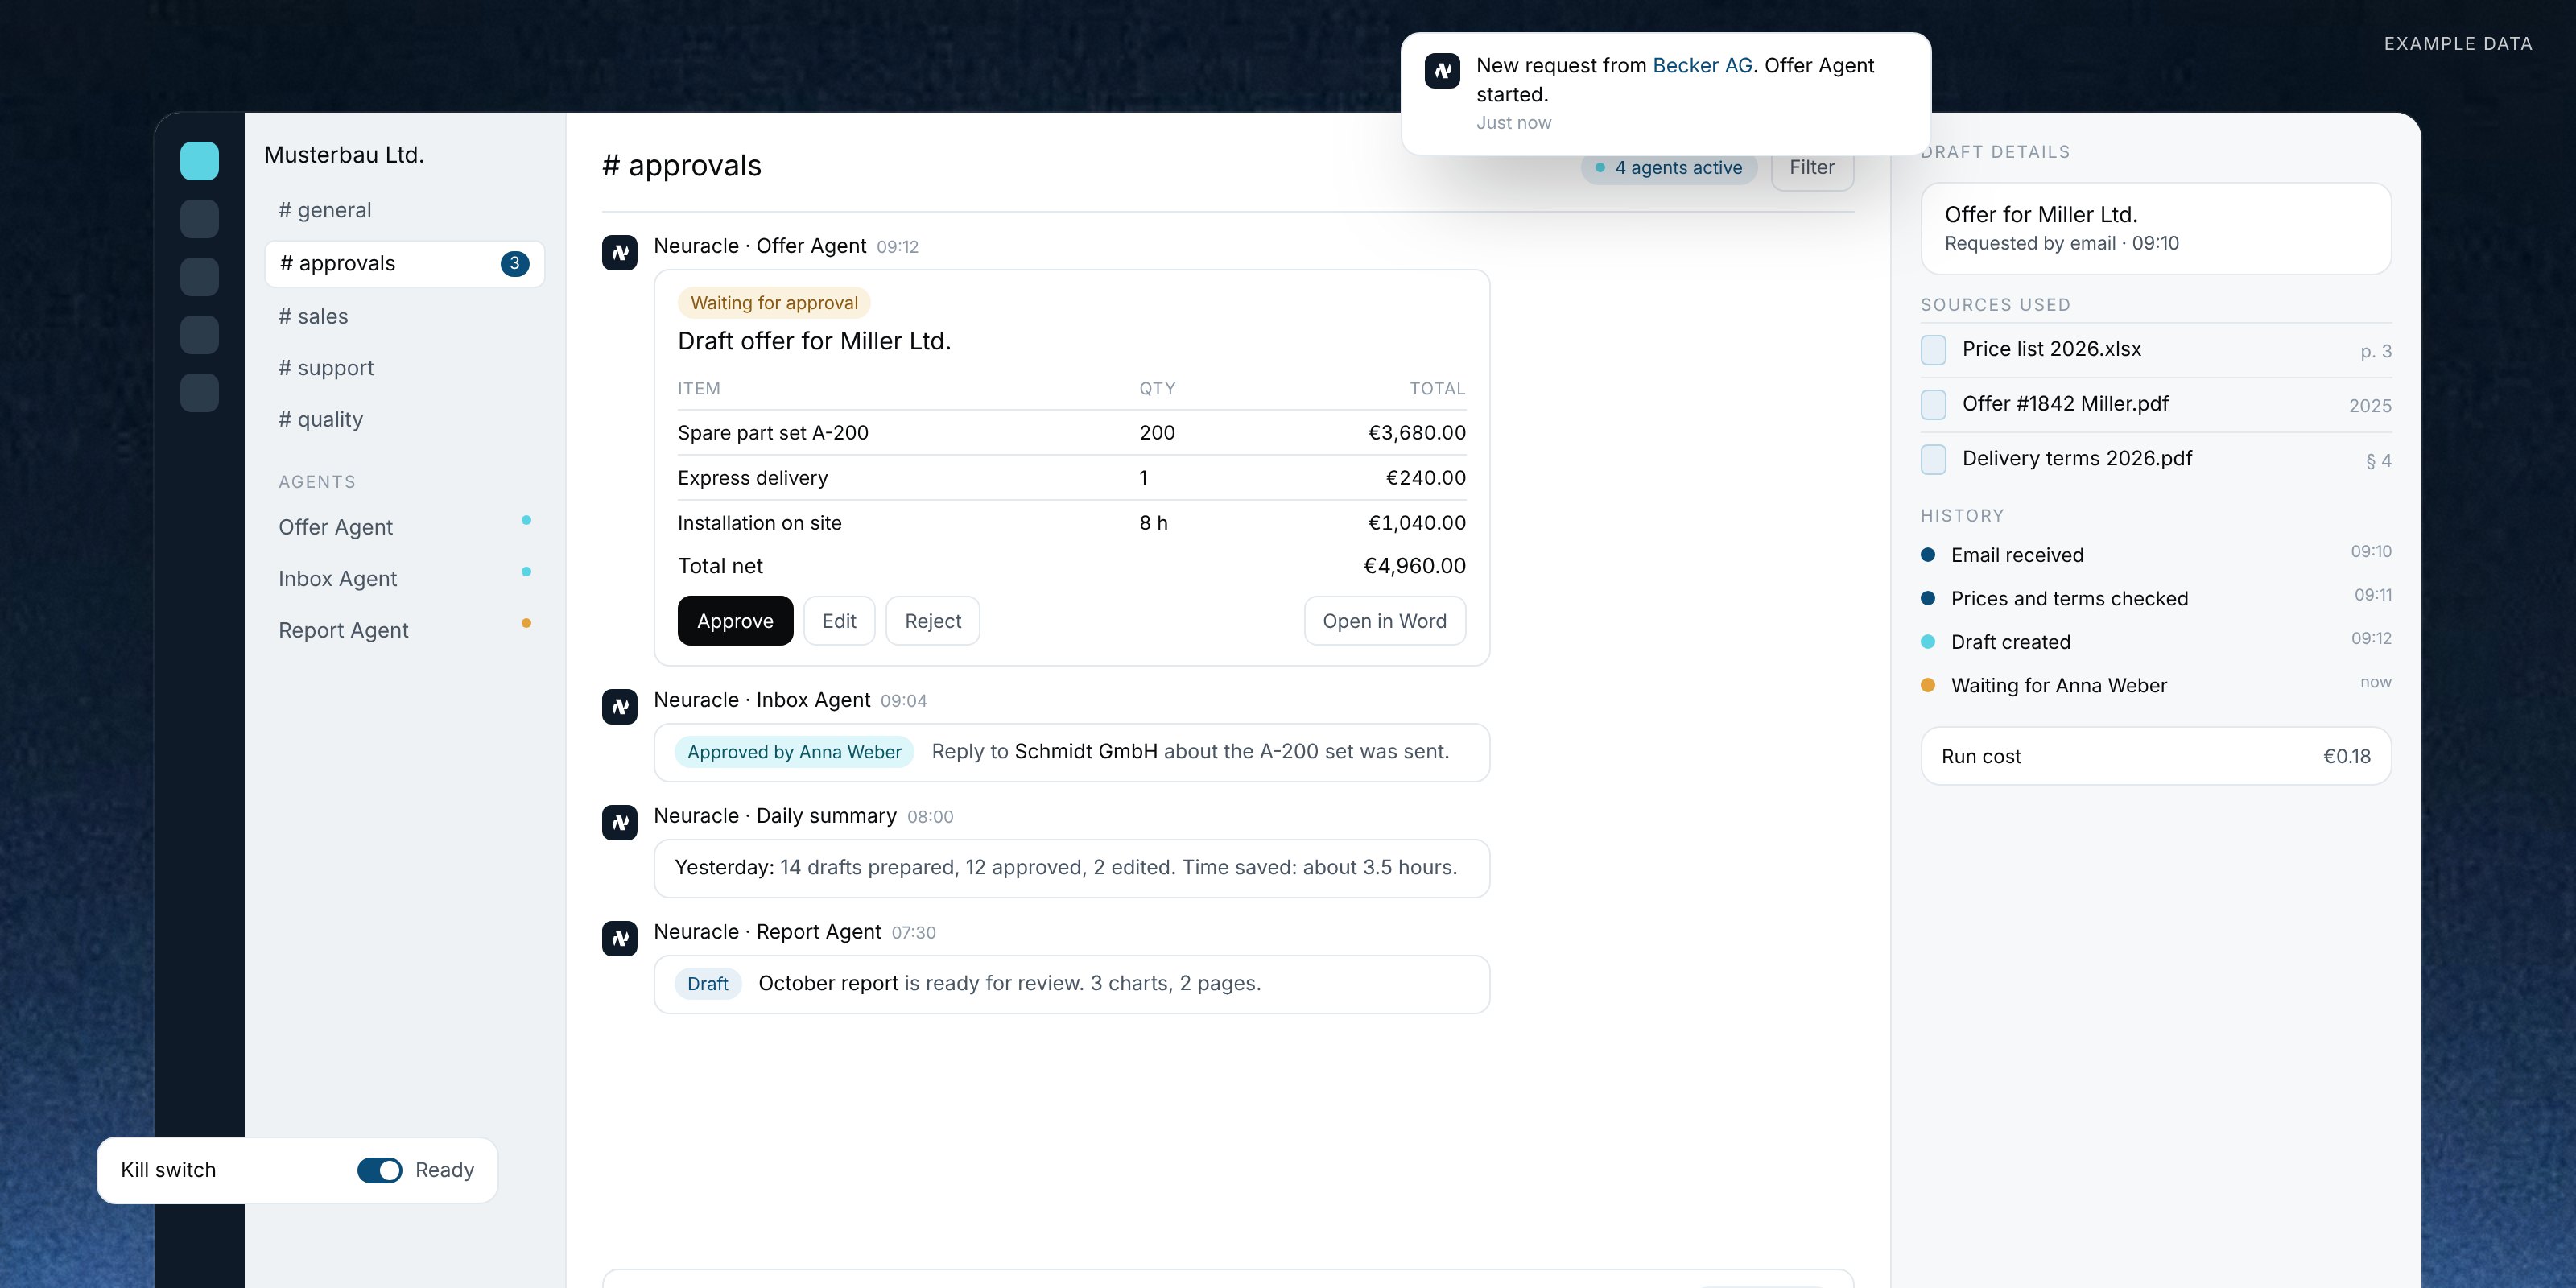The image size is (2576, 1288).
Task: Click the Neuracle avatar beside the Daily summary message
Action: pyautogui.click(x=619, y=822)
